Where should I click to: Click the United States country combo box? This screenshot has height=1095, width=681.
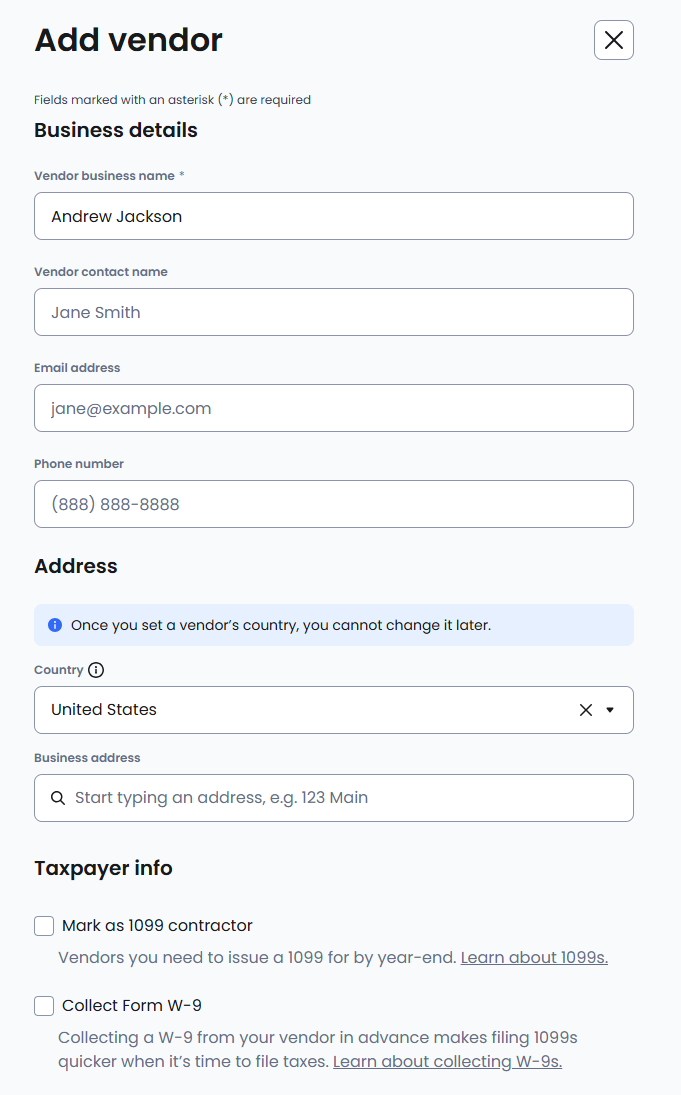[x=300, y=710]
